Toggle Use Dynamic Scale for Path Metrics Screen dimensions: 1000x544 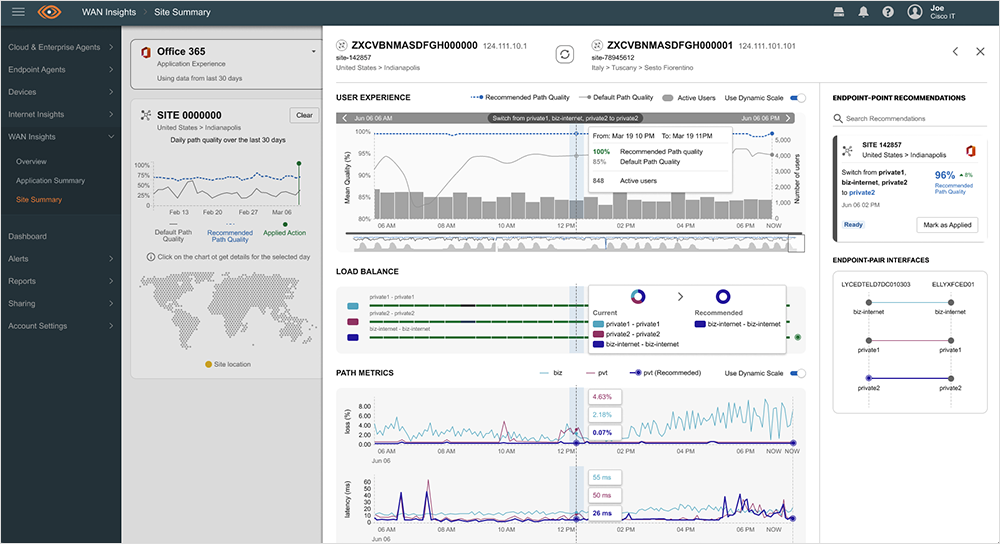[798, 373]
